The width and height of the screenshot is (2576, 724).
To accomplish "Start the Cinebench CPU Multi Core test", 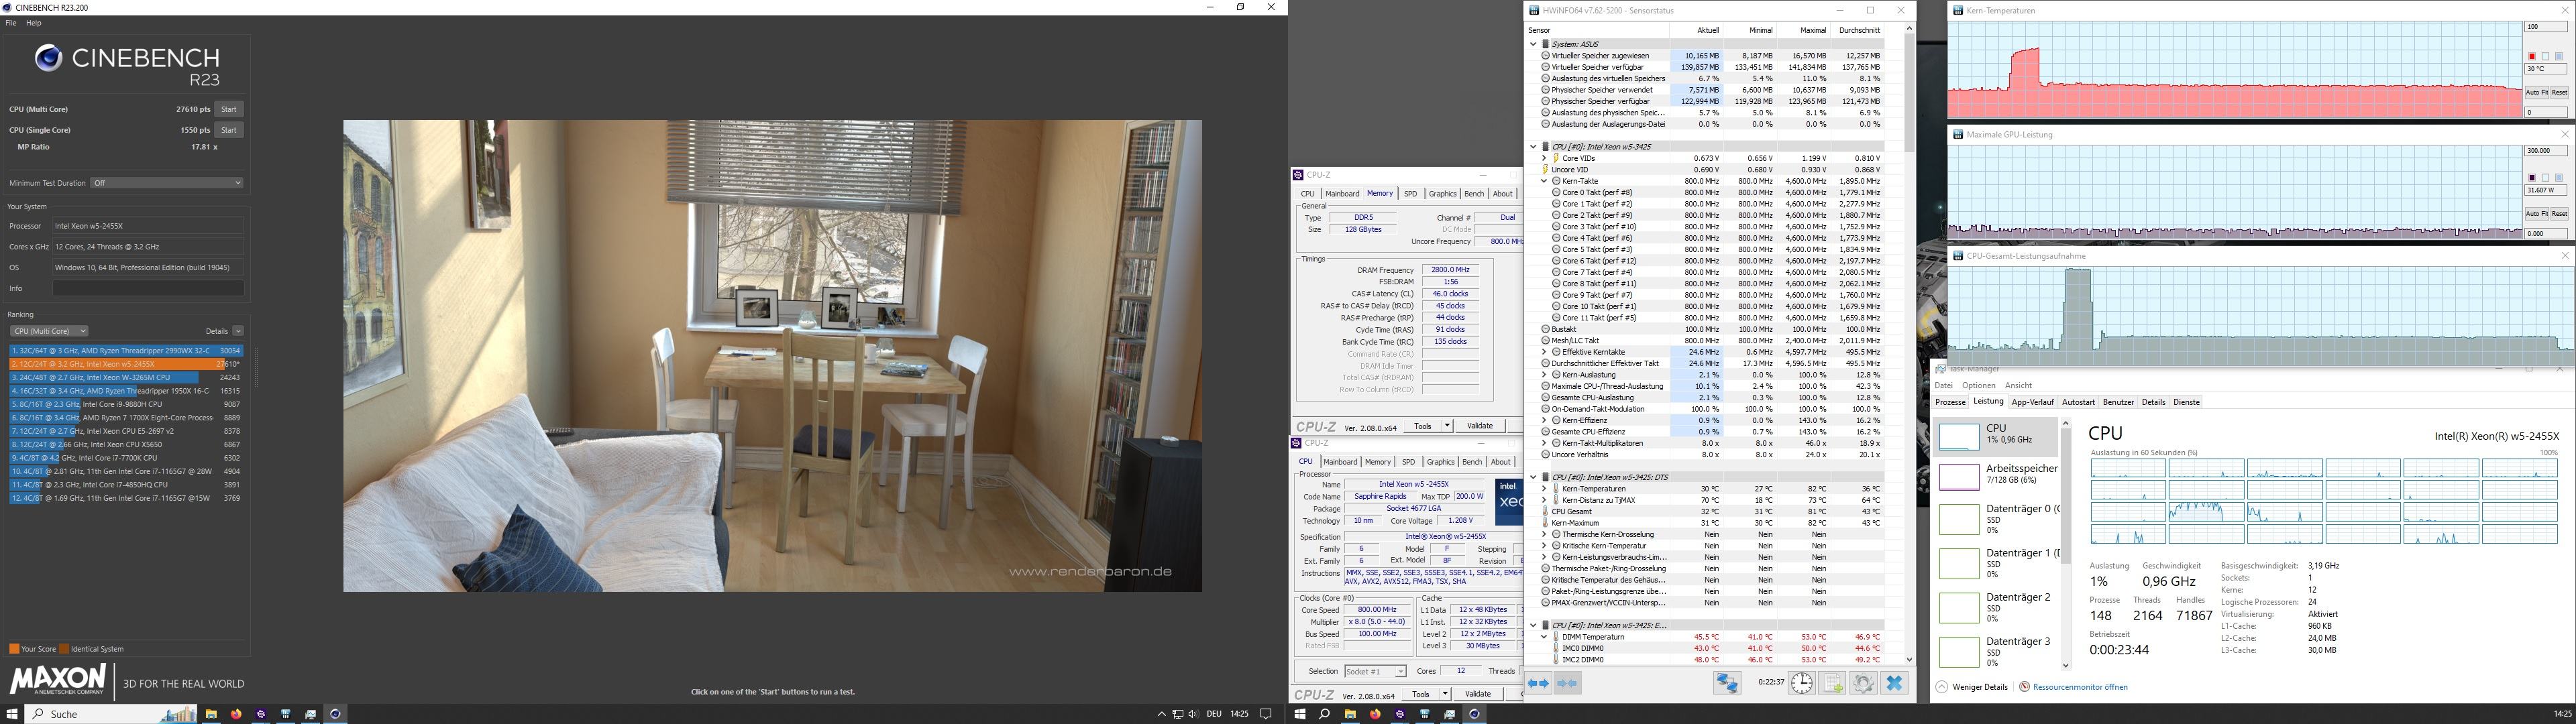I will click(x=229, y=109).
